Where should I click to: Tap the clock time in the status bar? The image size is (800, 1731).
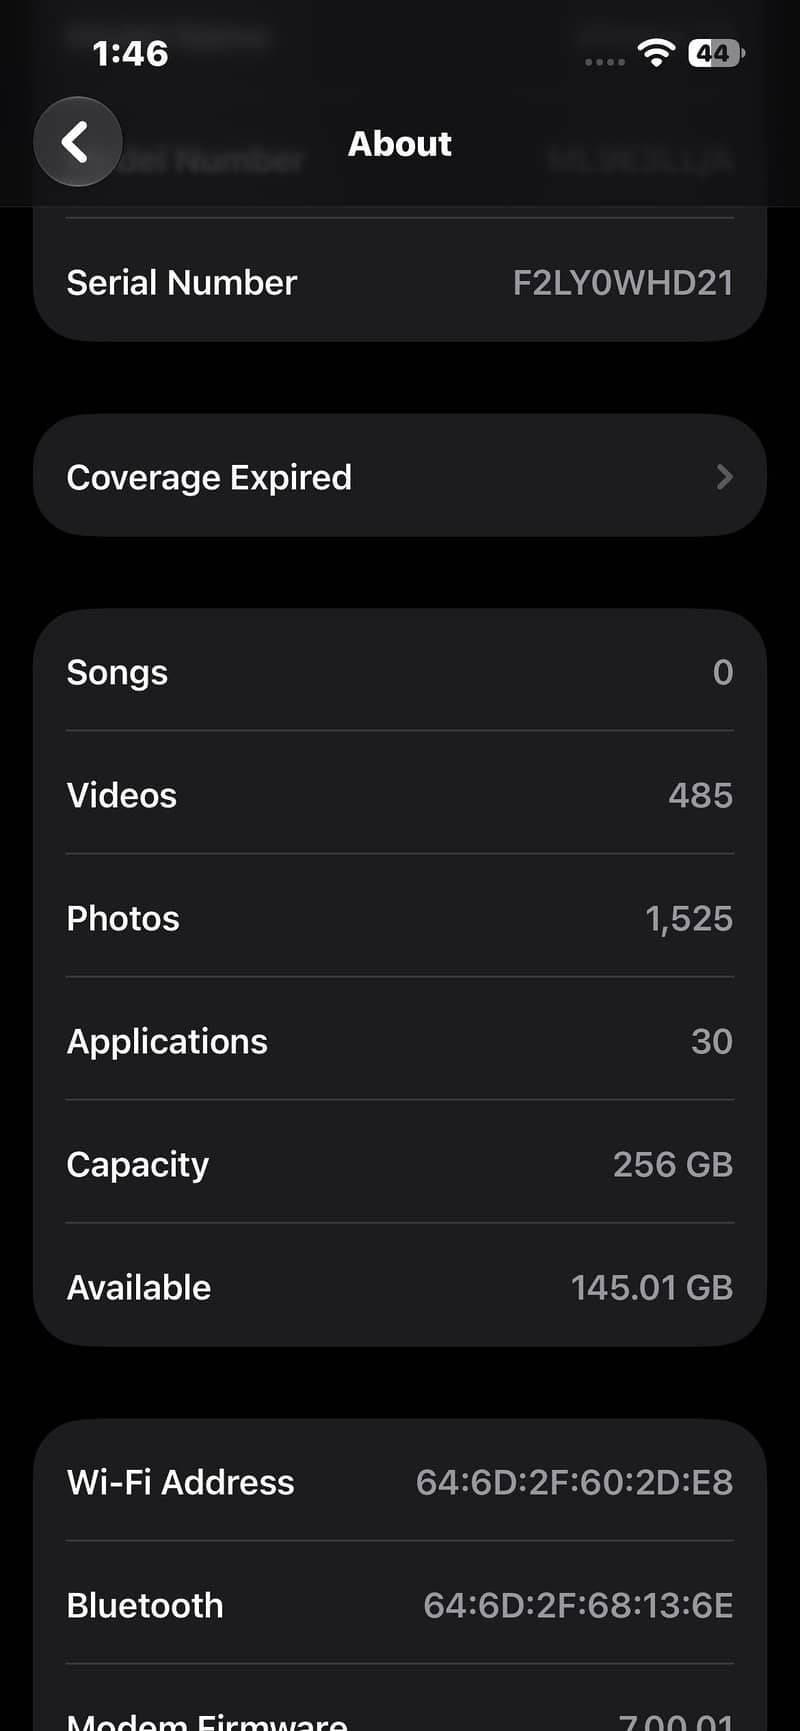[x=130, y=53]
